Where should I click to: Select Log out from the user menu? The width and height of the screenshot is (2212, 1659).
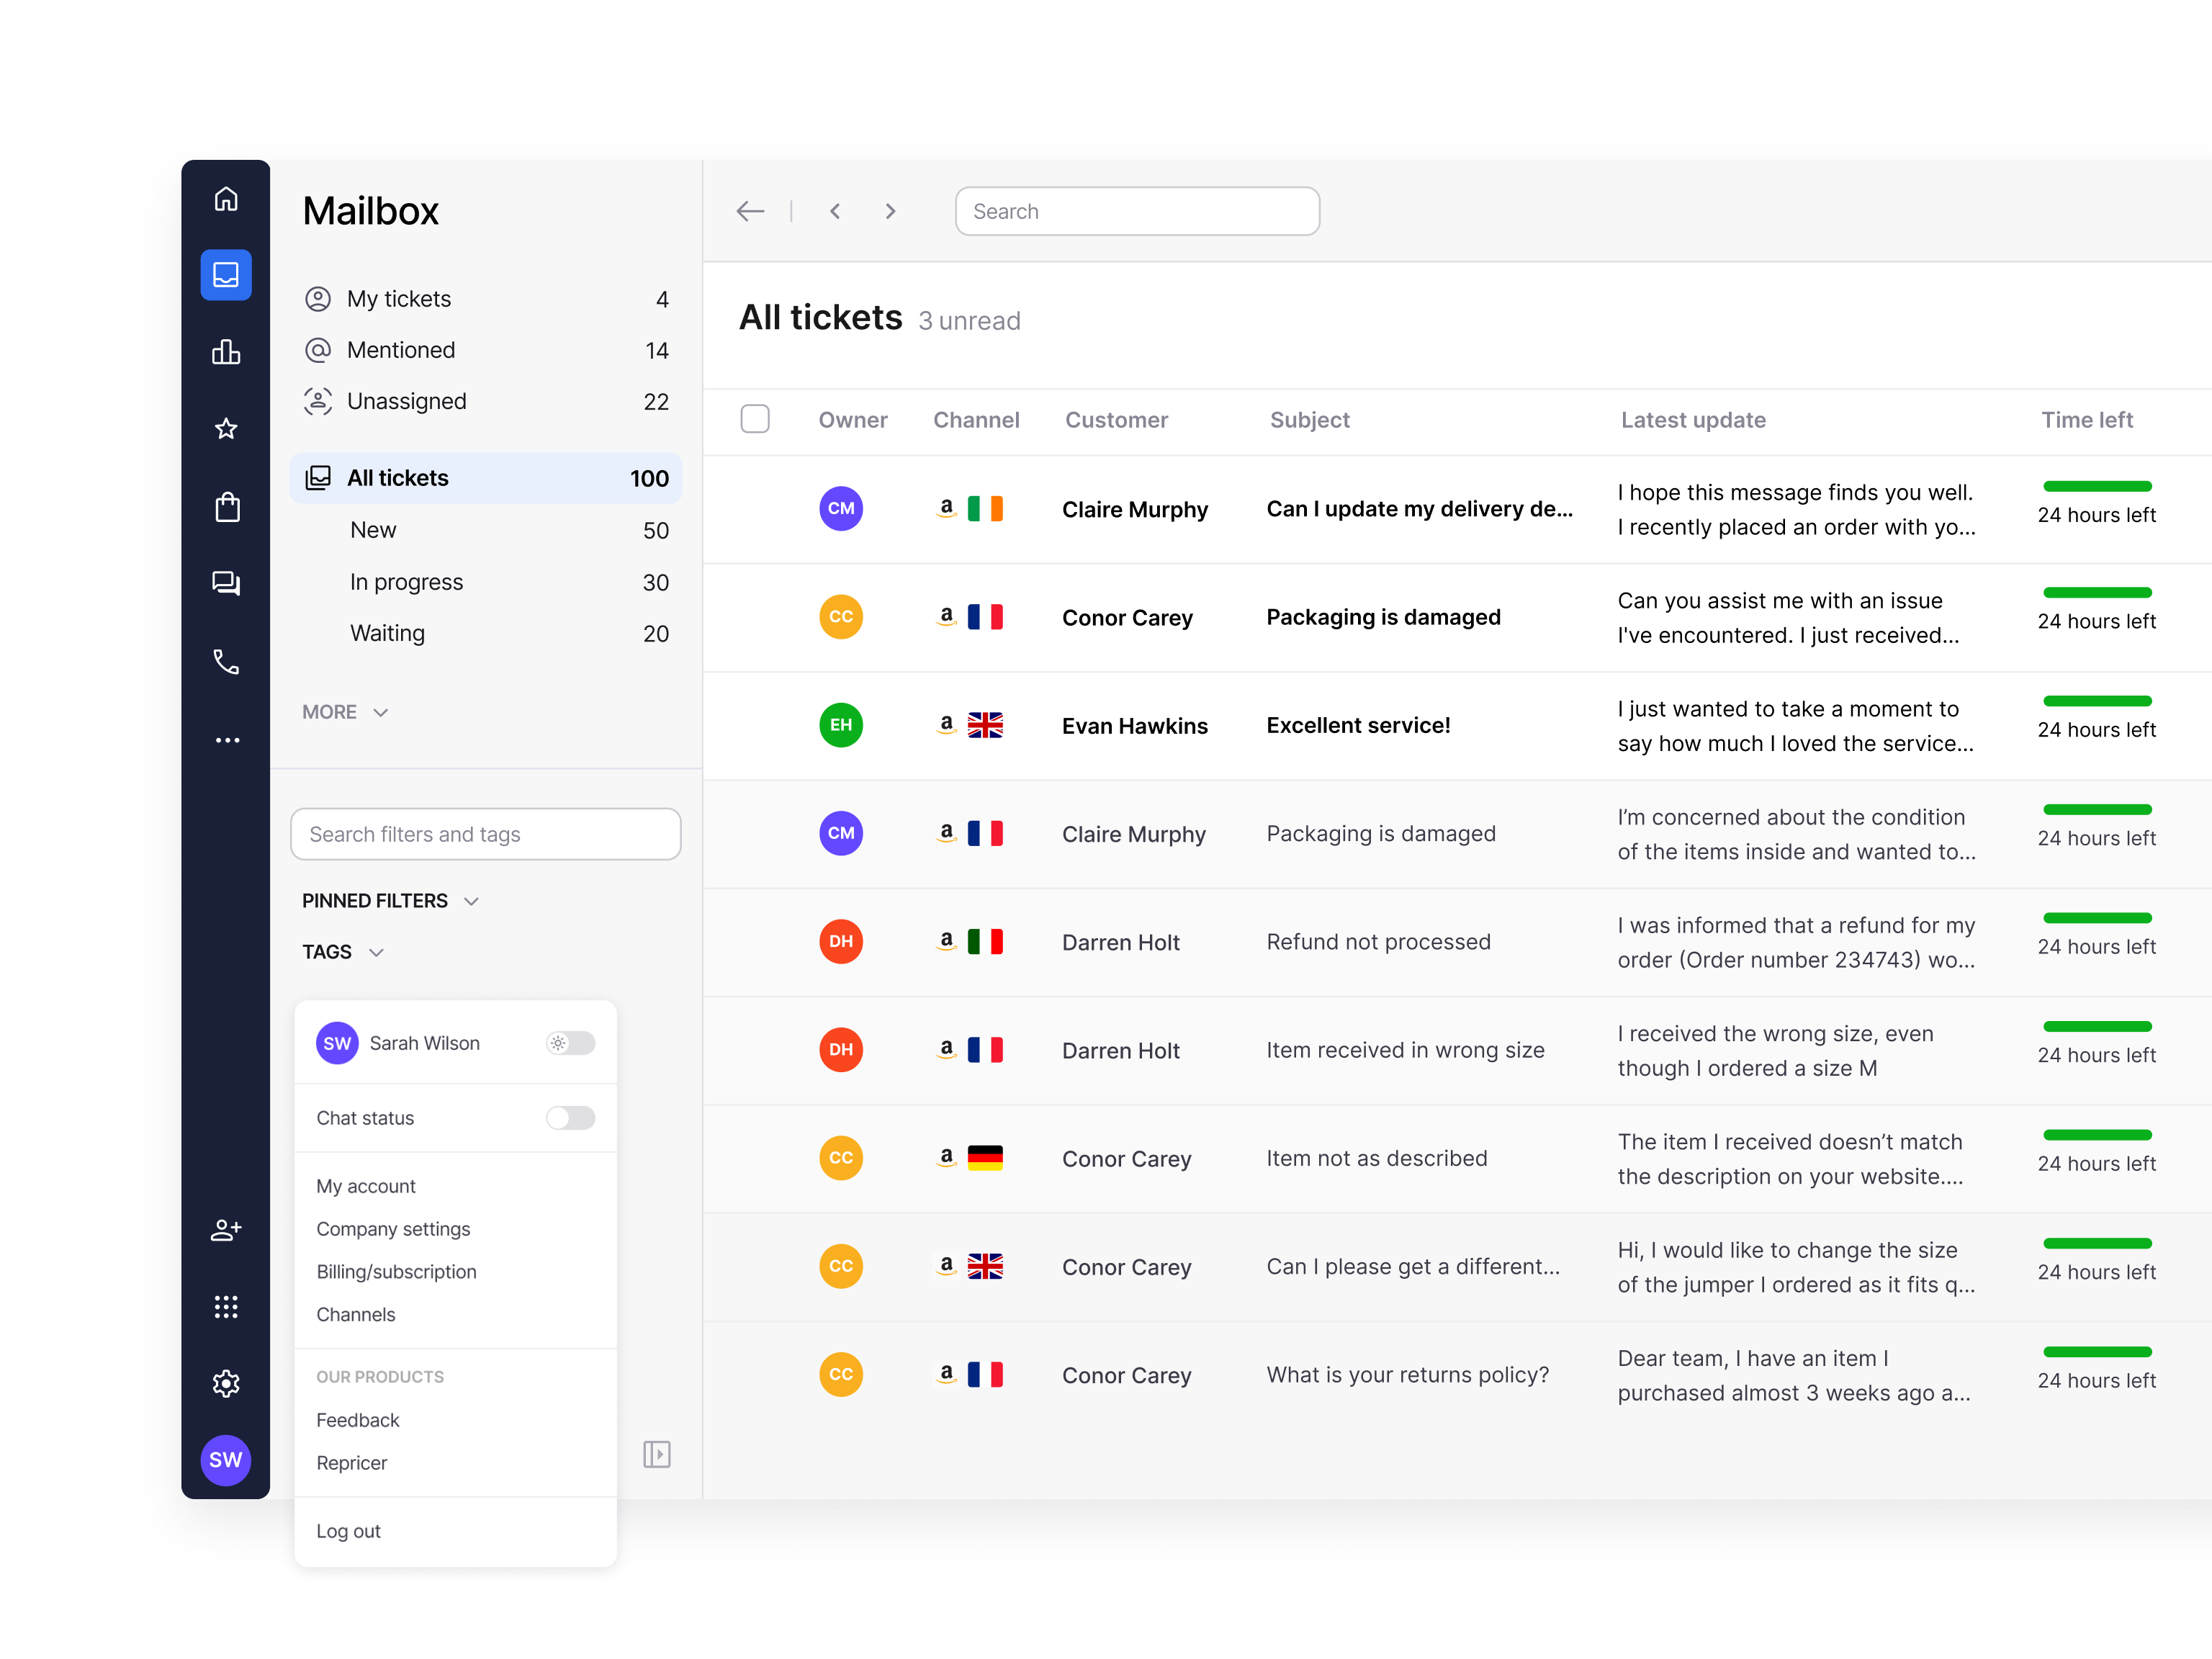pos(348,1531)
